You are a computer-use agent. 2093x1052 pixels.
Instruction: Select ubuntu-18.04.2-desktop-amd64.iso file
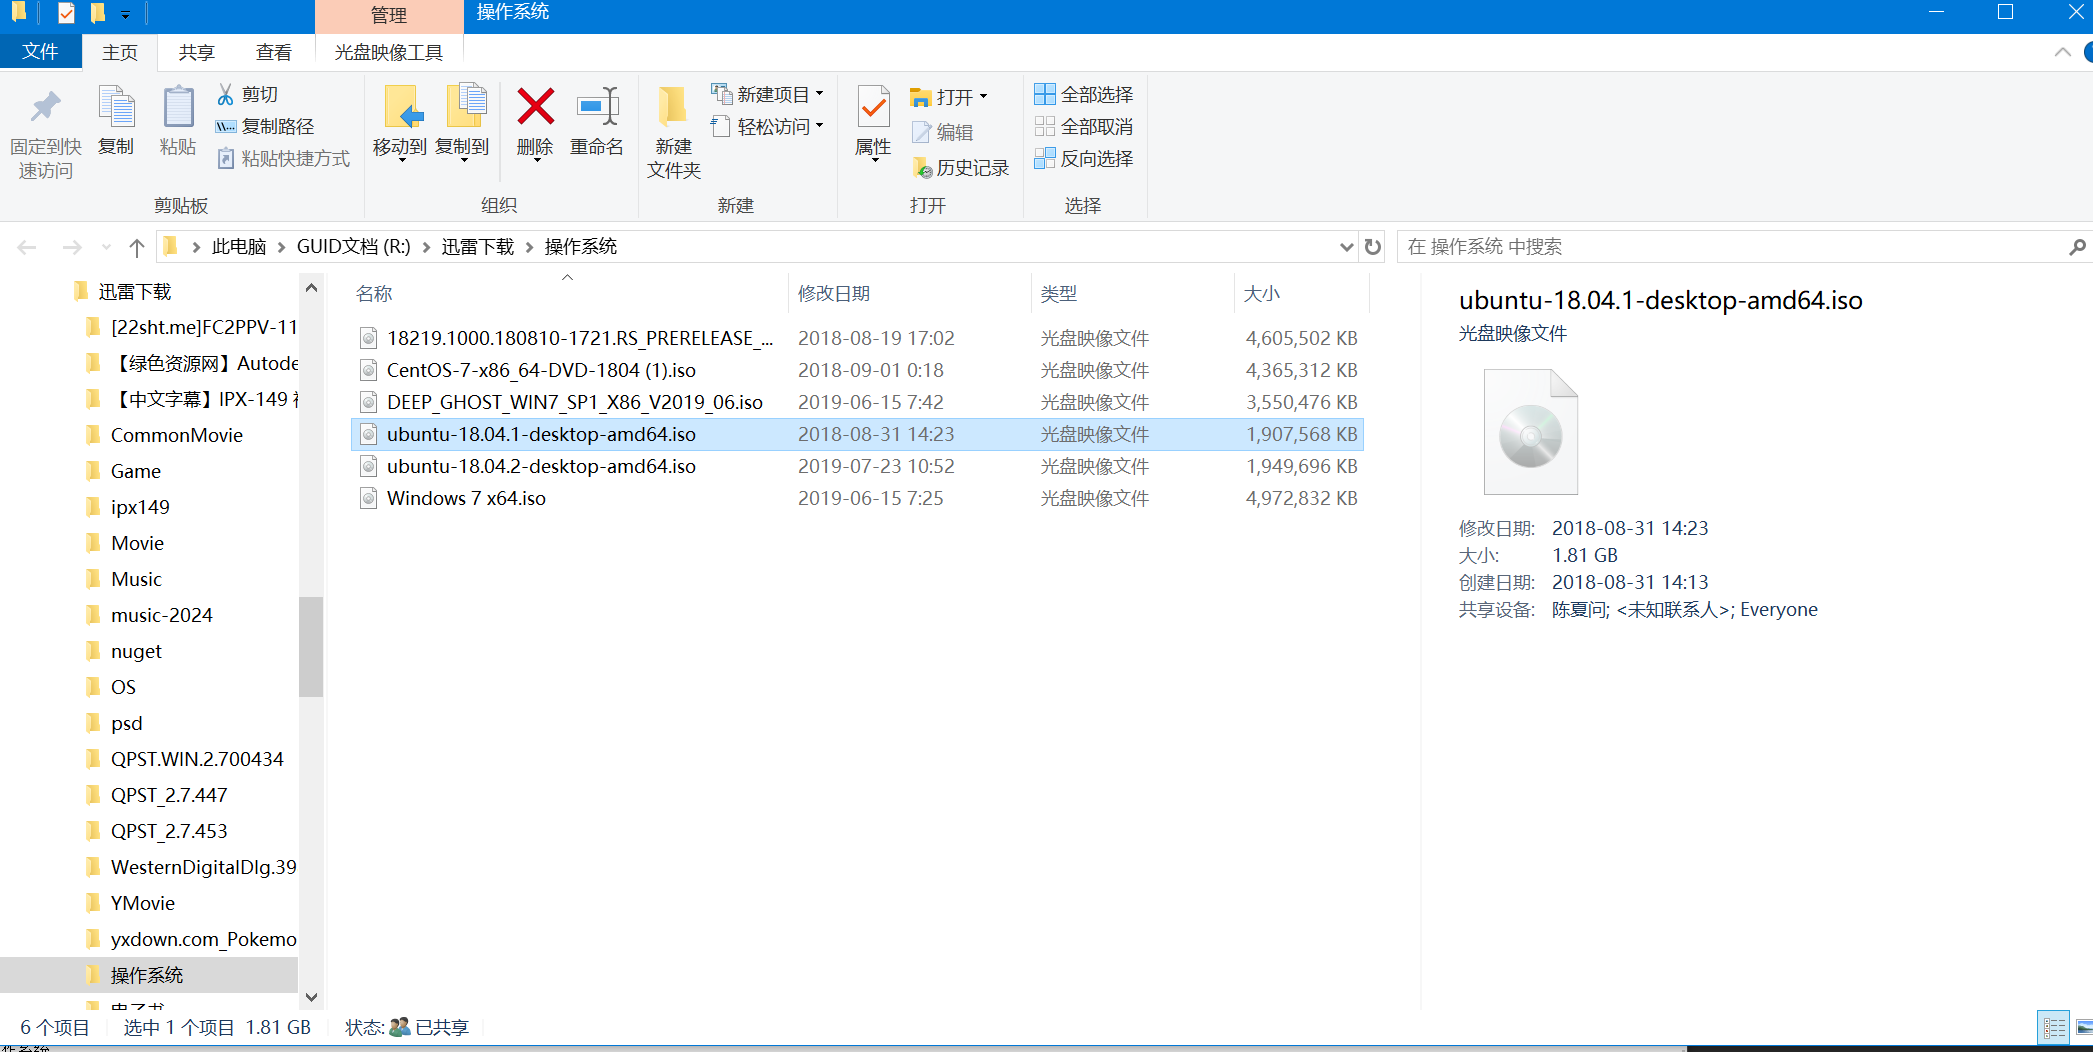pyautogui.click(x=857, y=466)
